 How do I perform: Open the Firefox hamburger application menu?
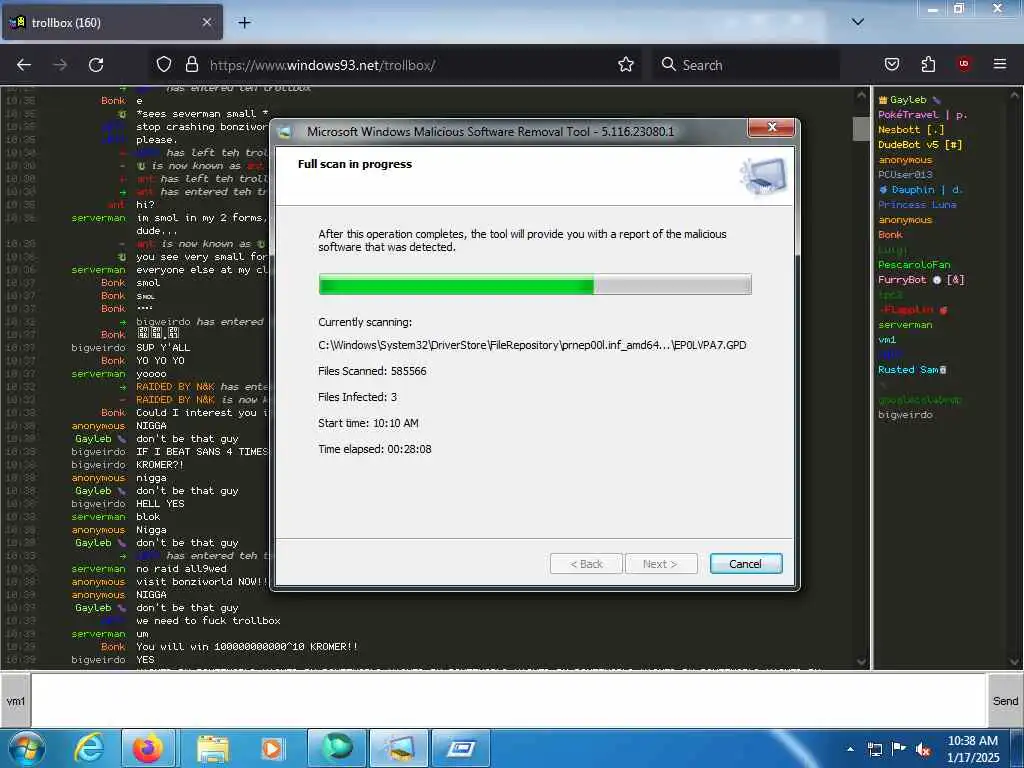click(1000, 64)
